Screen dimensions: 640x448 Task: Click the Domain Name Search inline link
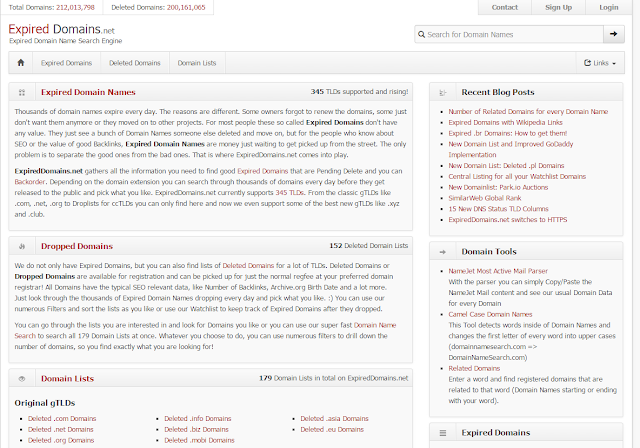click(x=205, y=330)
